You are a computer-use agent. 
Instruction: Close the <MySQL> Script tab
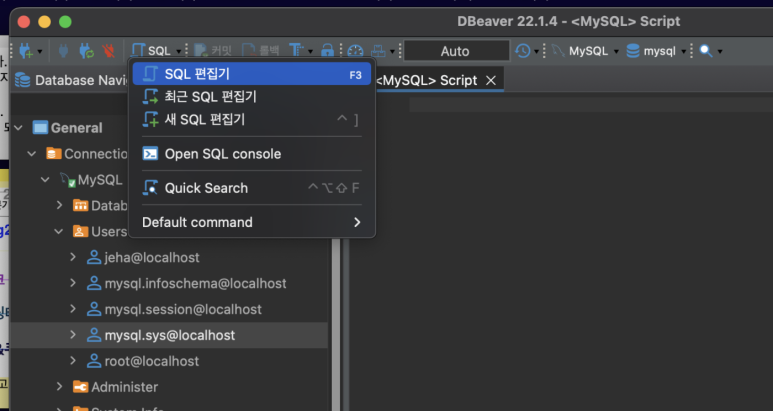pos(491,80)
